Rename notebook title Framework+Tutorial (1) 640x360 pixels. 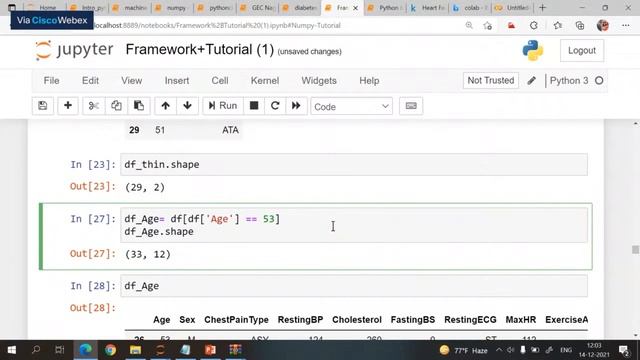[200, 50]
